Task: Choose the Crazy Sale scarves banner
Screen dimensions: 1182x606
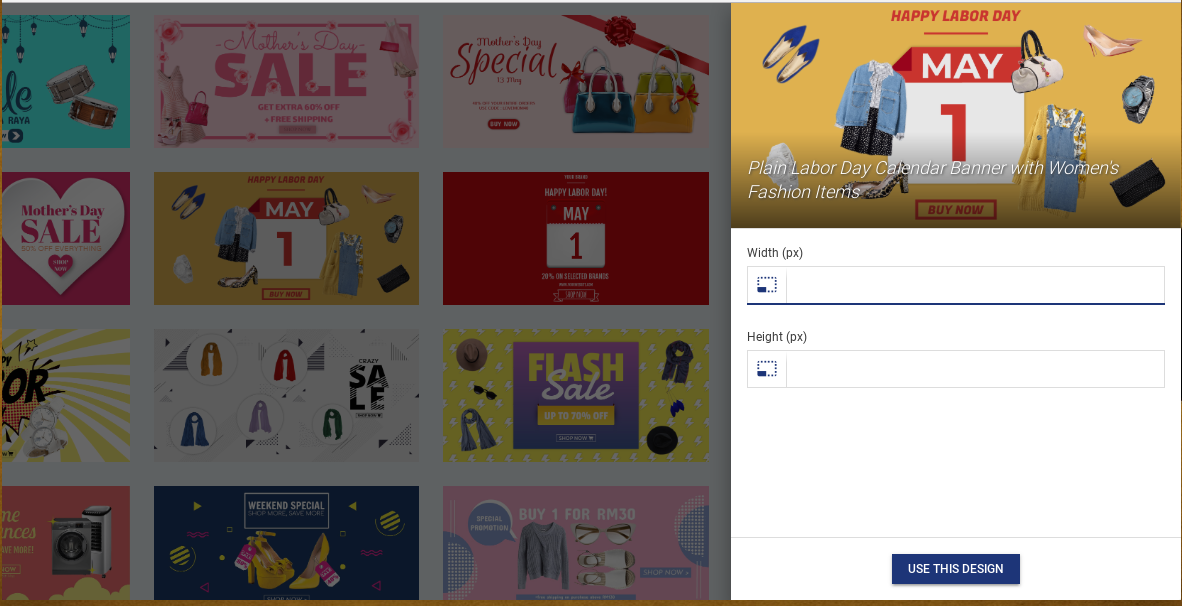Action: (x=286, y=395)
